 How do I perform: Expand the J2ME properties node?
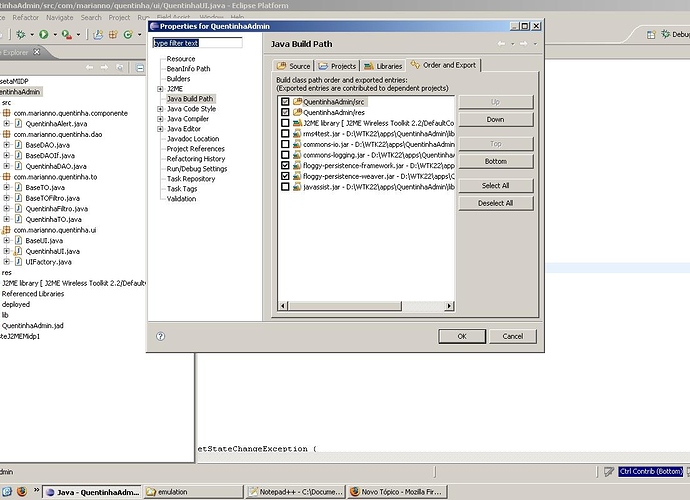pyautogui.click(x=160, y=89)
